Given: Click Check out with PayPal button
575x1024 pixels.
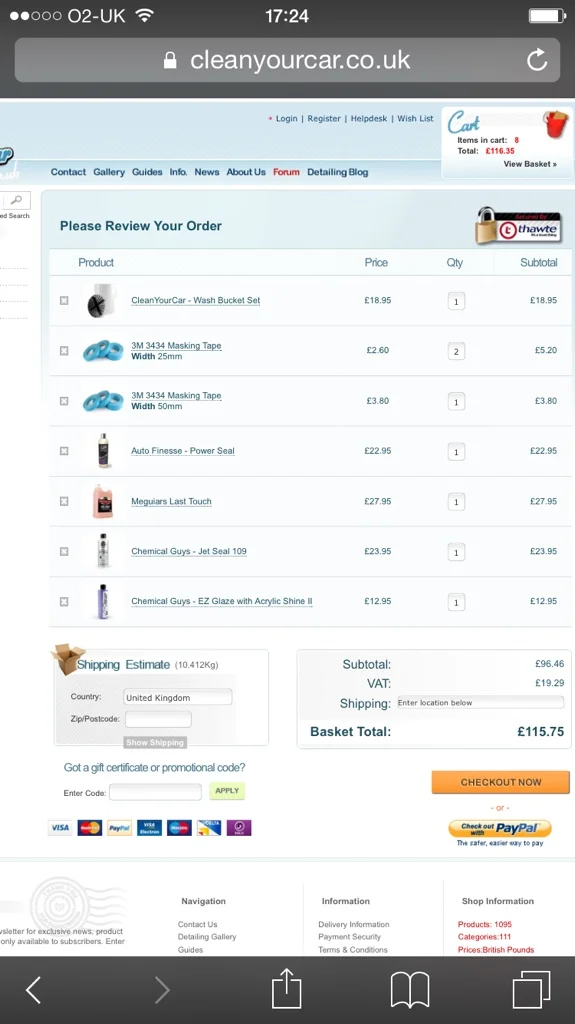Looking at the screenshot, I should [x=500, y=828].
